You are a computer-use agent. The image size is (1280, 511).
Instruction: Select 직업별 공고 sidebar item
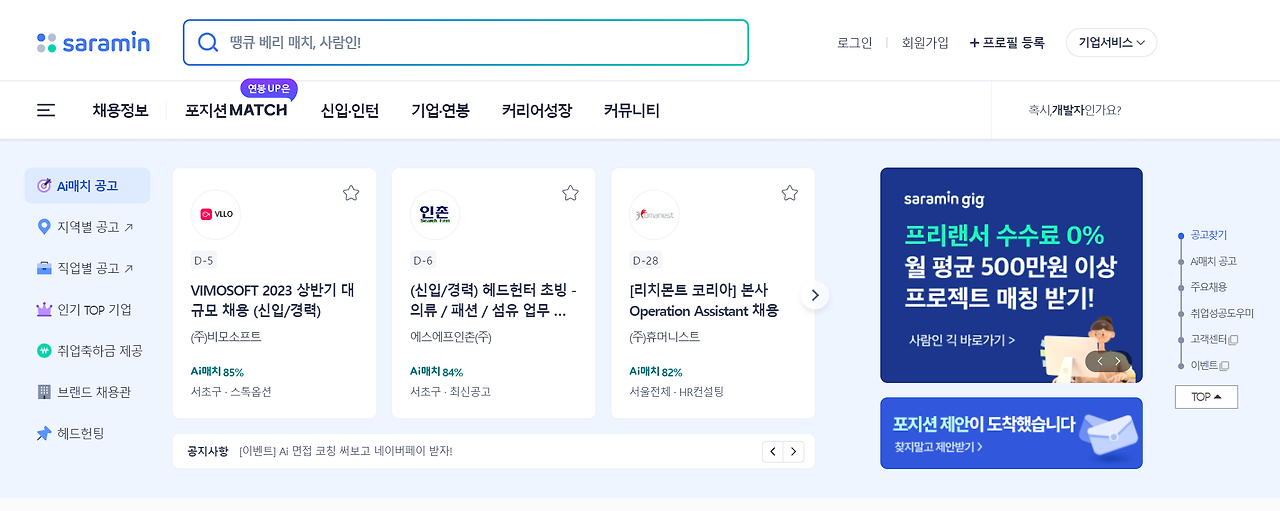[x=87, y=268]
